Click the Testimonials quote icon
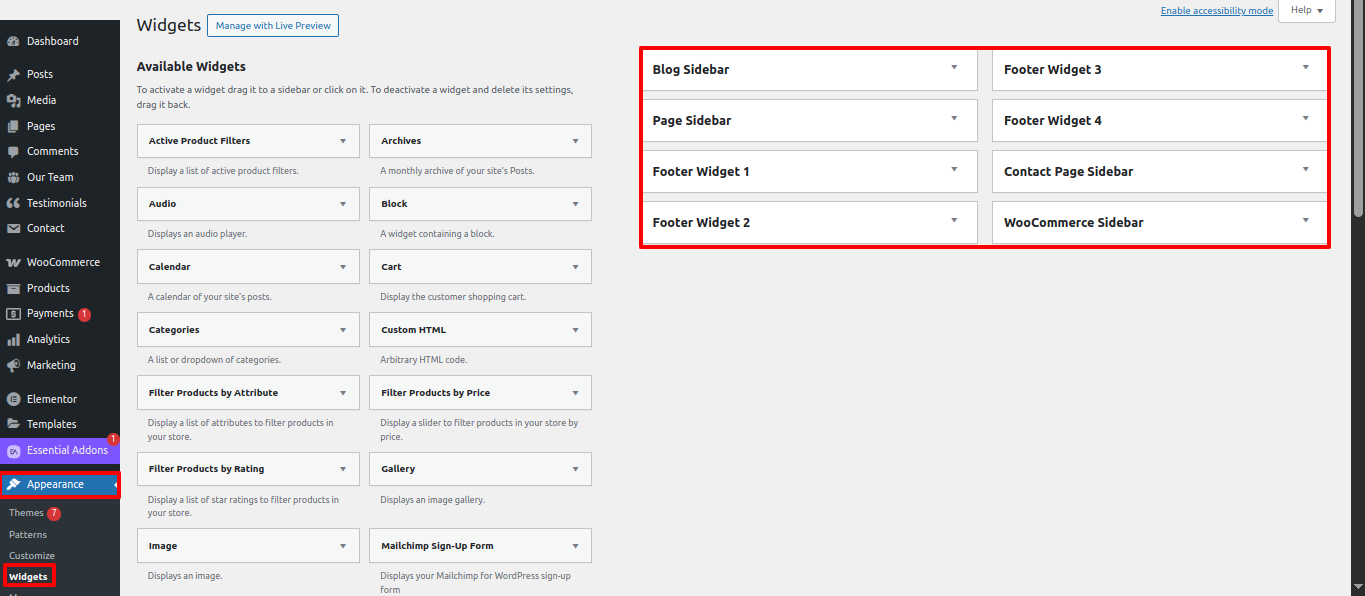 tap(13, 204)
